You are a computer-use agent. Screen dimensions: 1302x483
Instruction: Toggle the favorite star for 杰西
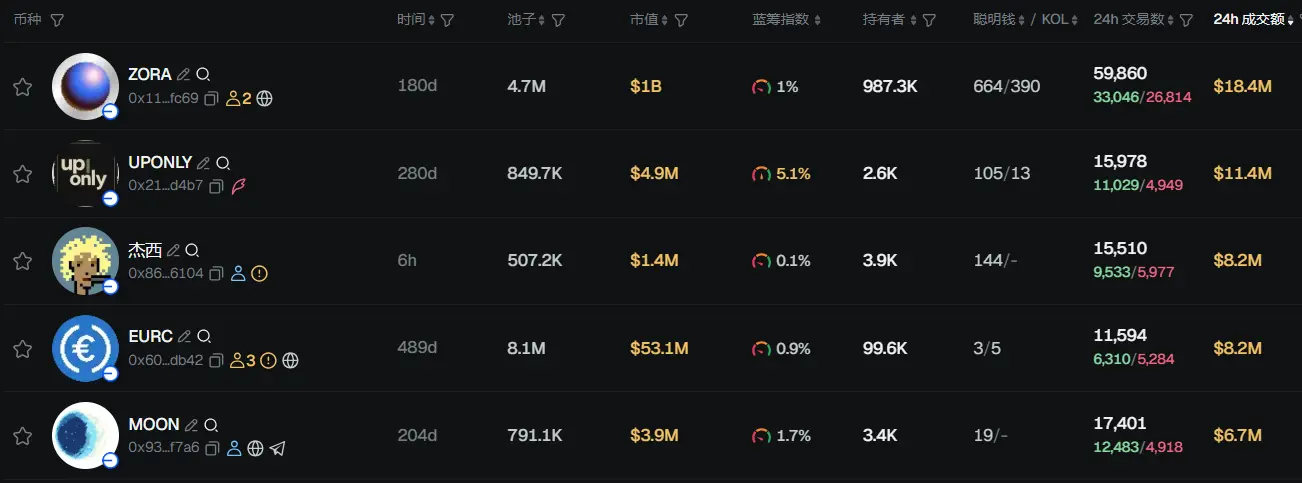[23, 261]
